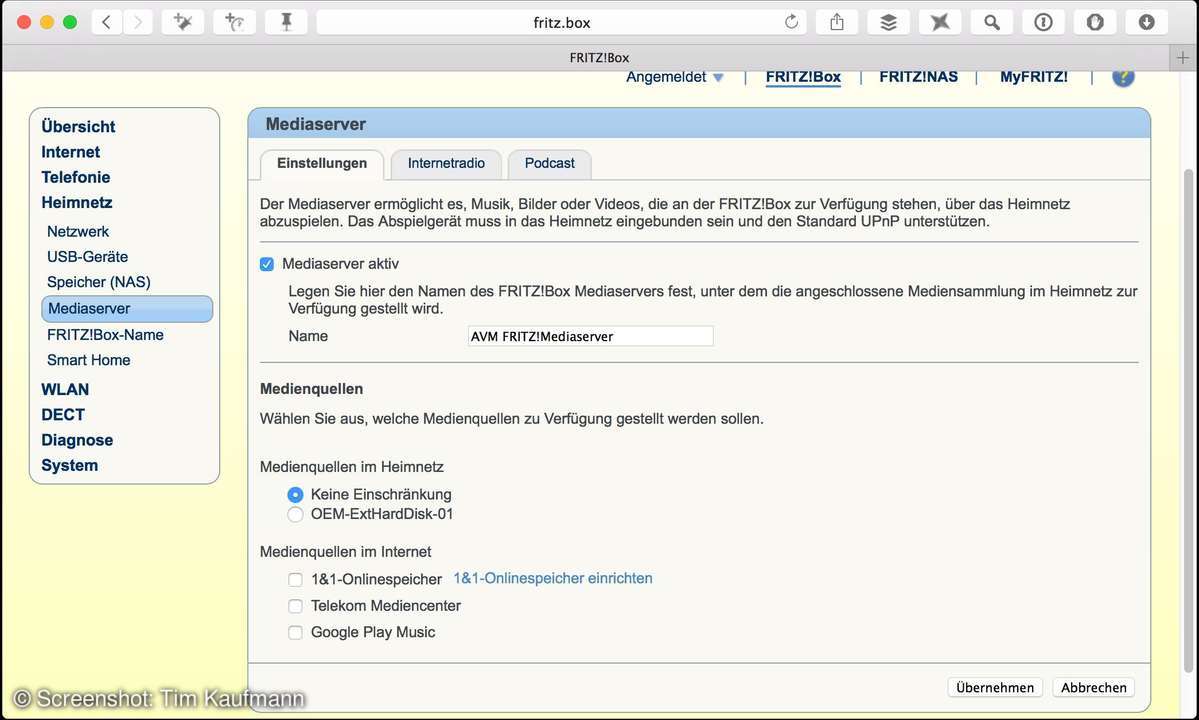Screen dimensions: 1199x720
Task: Open Diagnose in the sidebar
Action: click(77, 440)
